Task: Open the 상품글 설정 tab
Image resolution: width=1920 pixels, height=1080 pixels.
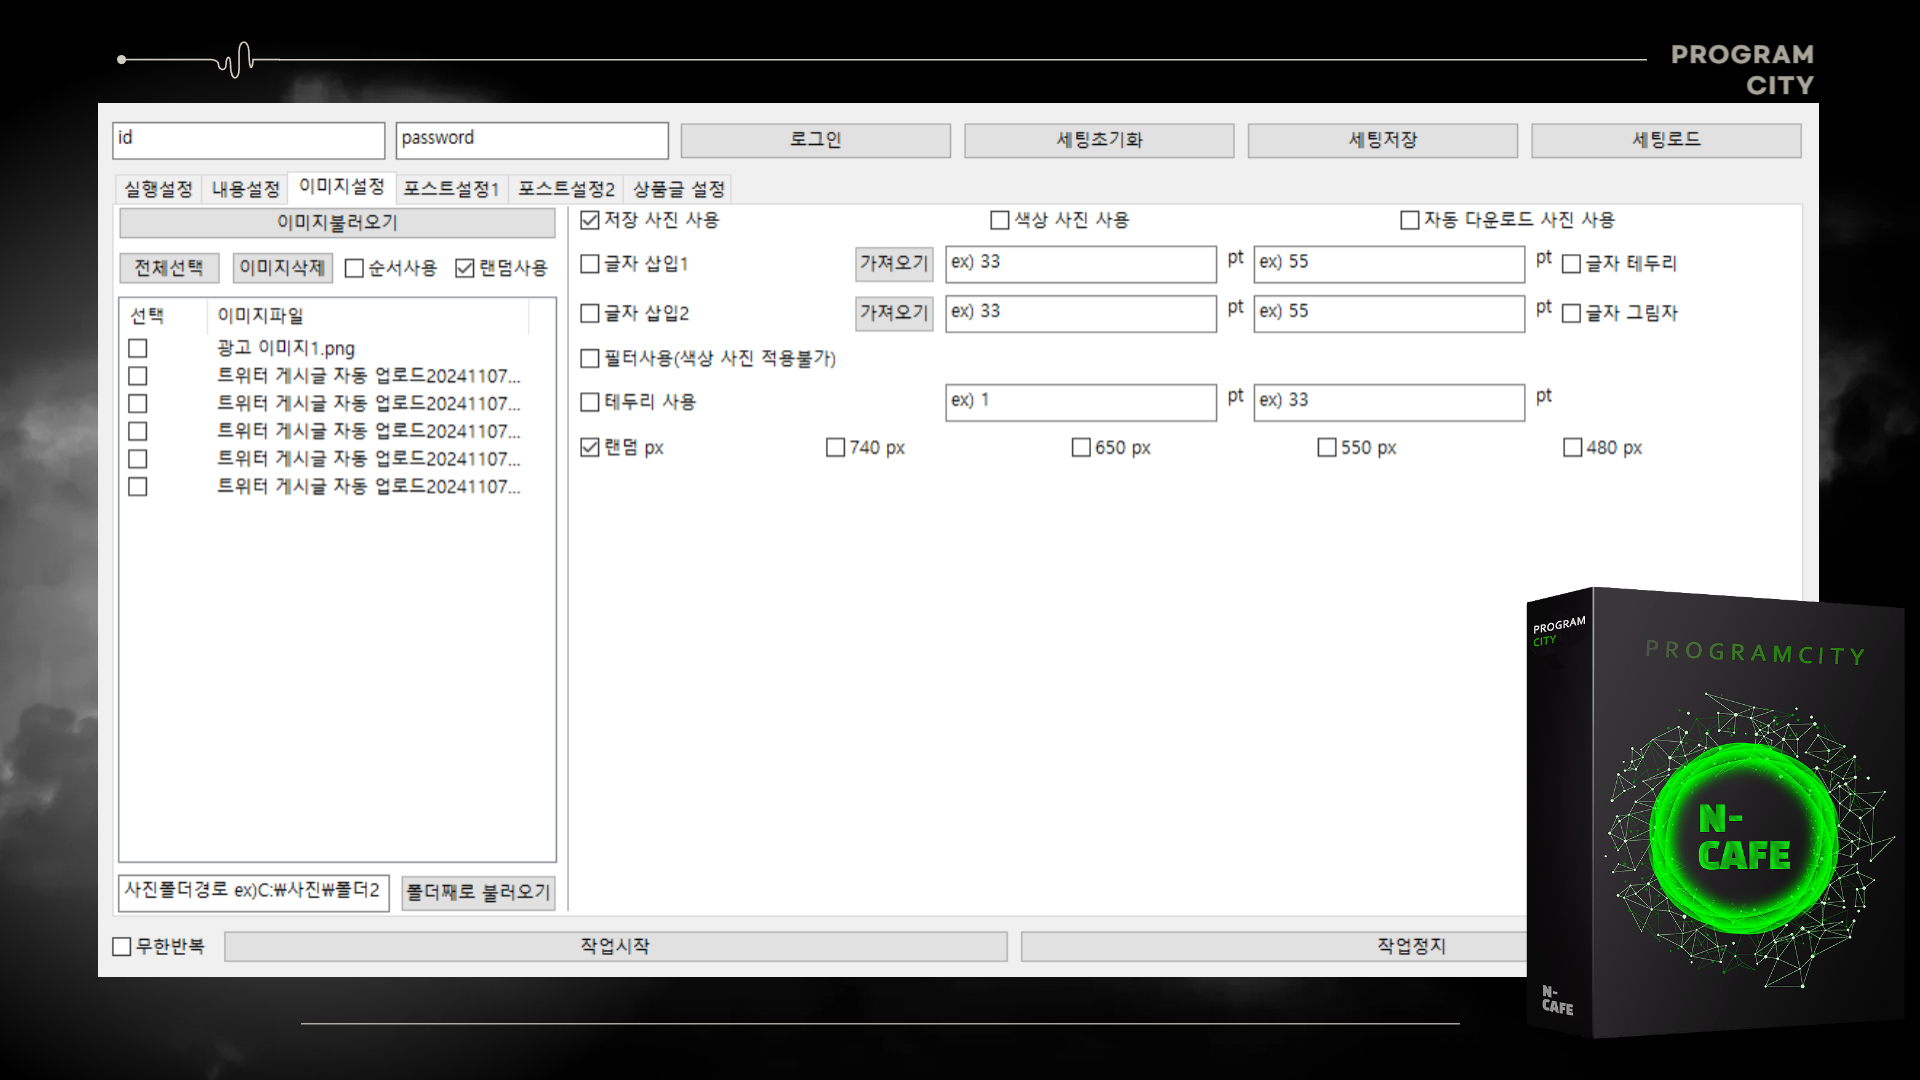Action: click(x=679, y=189)
